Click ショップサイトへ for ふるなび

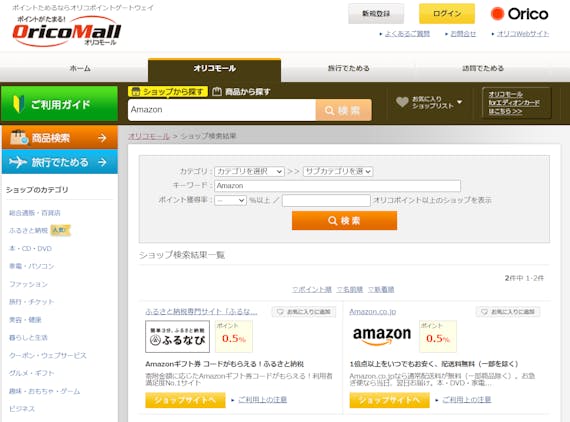(x=185, y=400)
